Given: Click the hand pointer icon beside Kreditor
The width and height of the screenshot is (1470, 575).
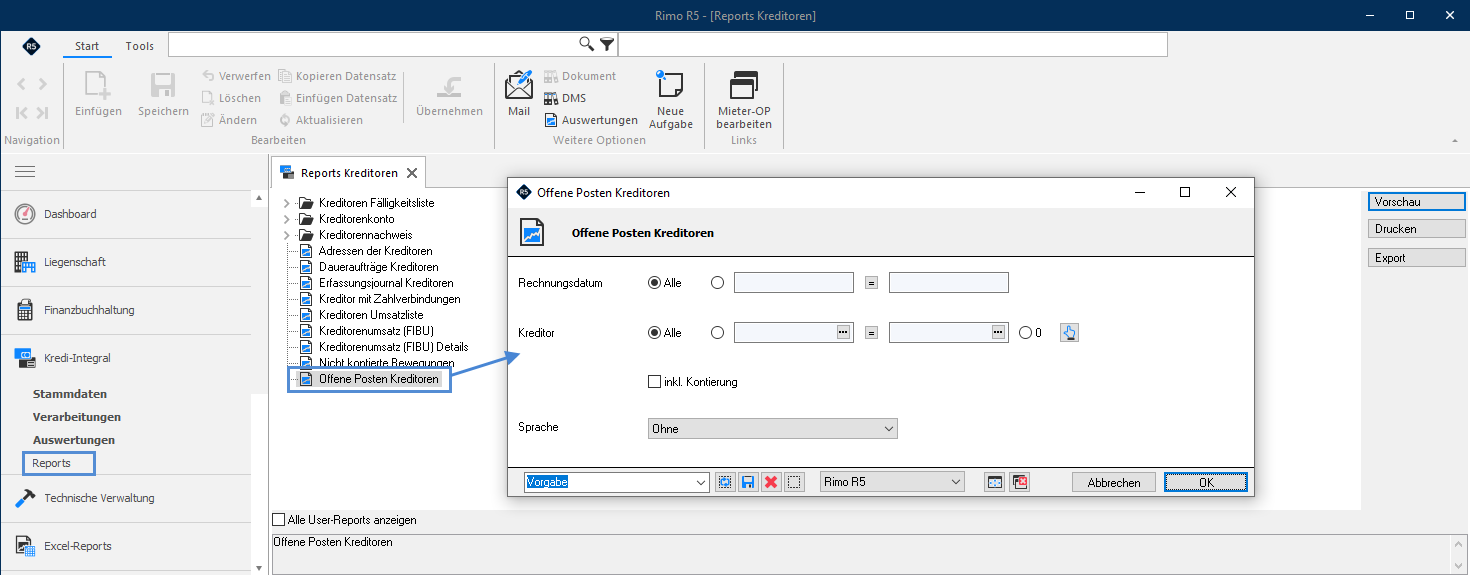Looking at the screenshot, I should point(1070,333).
